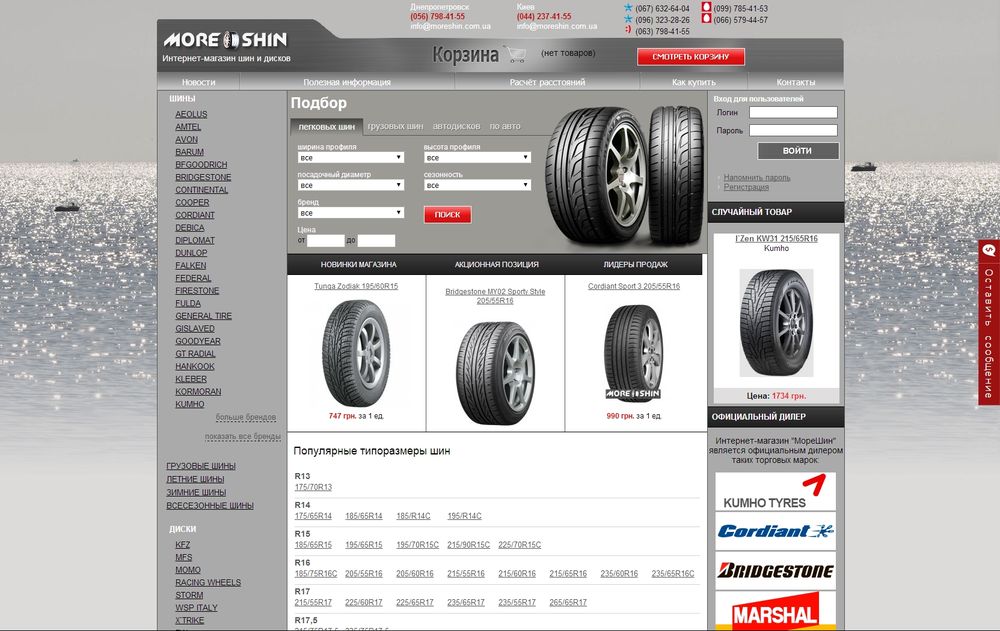This screenshot has width=1000, height=631.
Task: Open the BRIDGESTONE brand link
Action: (x=203, y=177)
